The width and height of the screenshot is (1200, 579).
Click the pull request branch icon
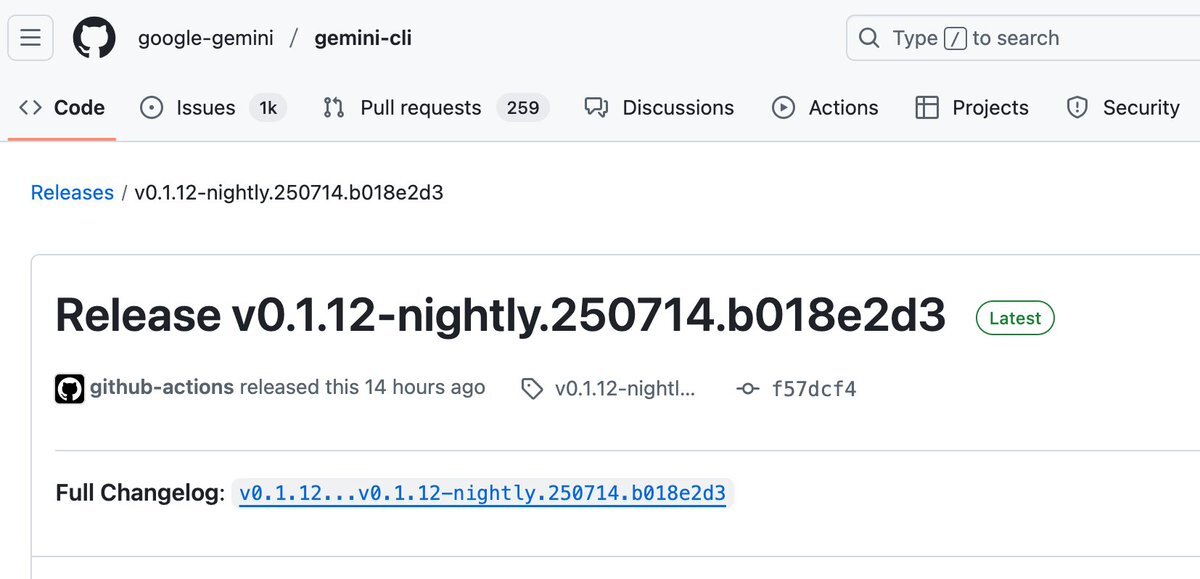(334, 108)
